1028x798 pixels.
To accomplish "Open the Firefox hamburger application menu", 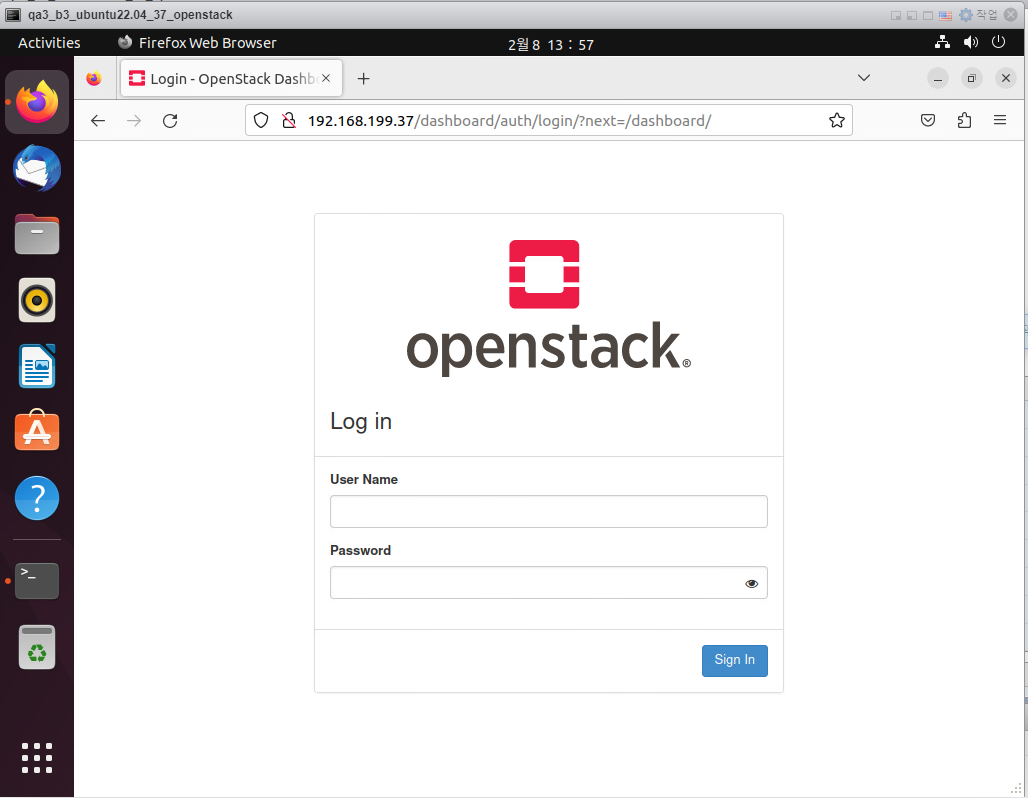I will coord(1000,121).
